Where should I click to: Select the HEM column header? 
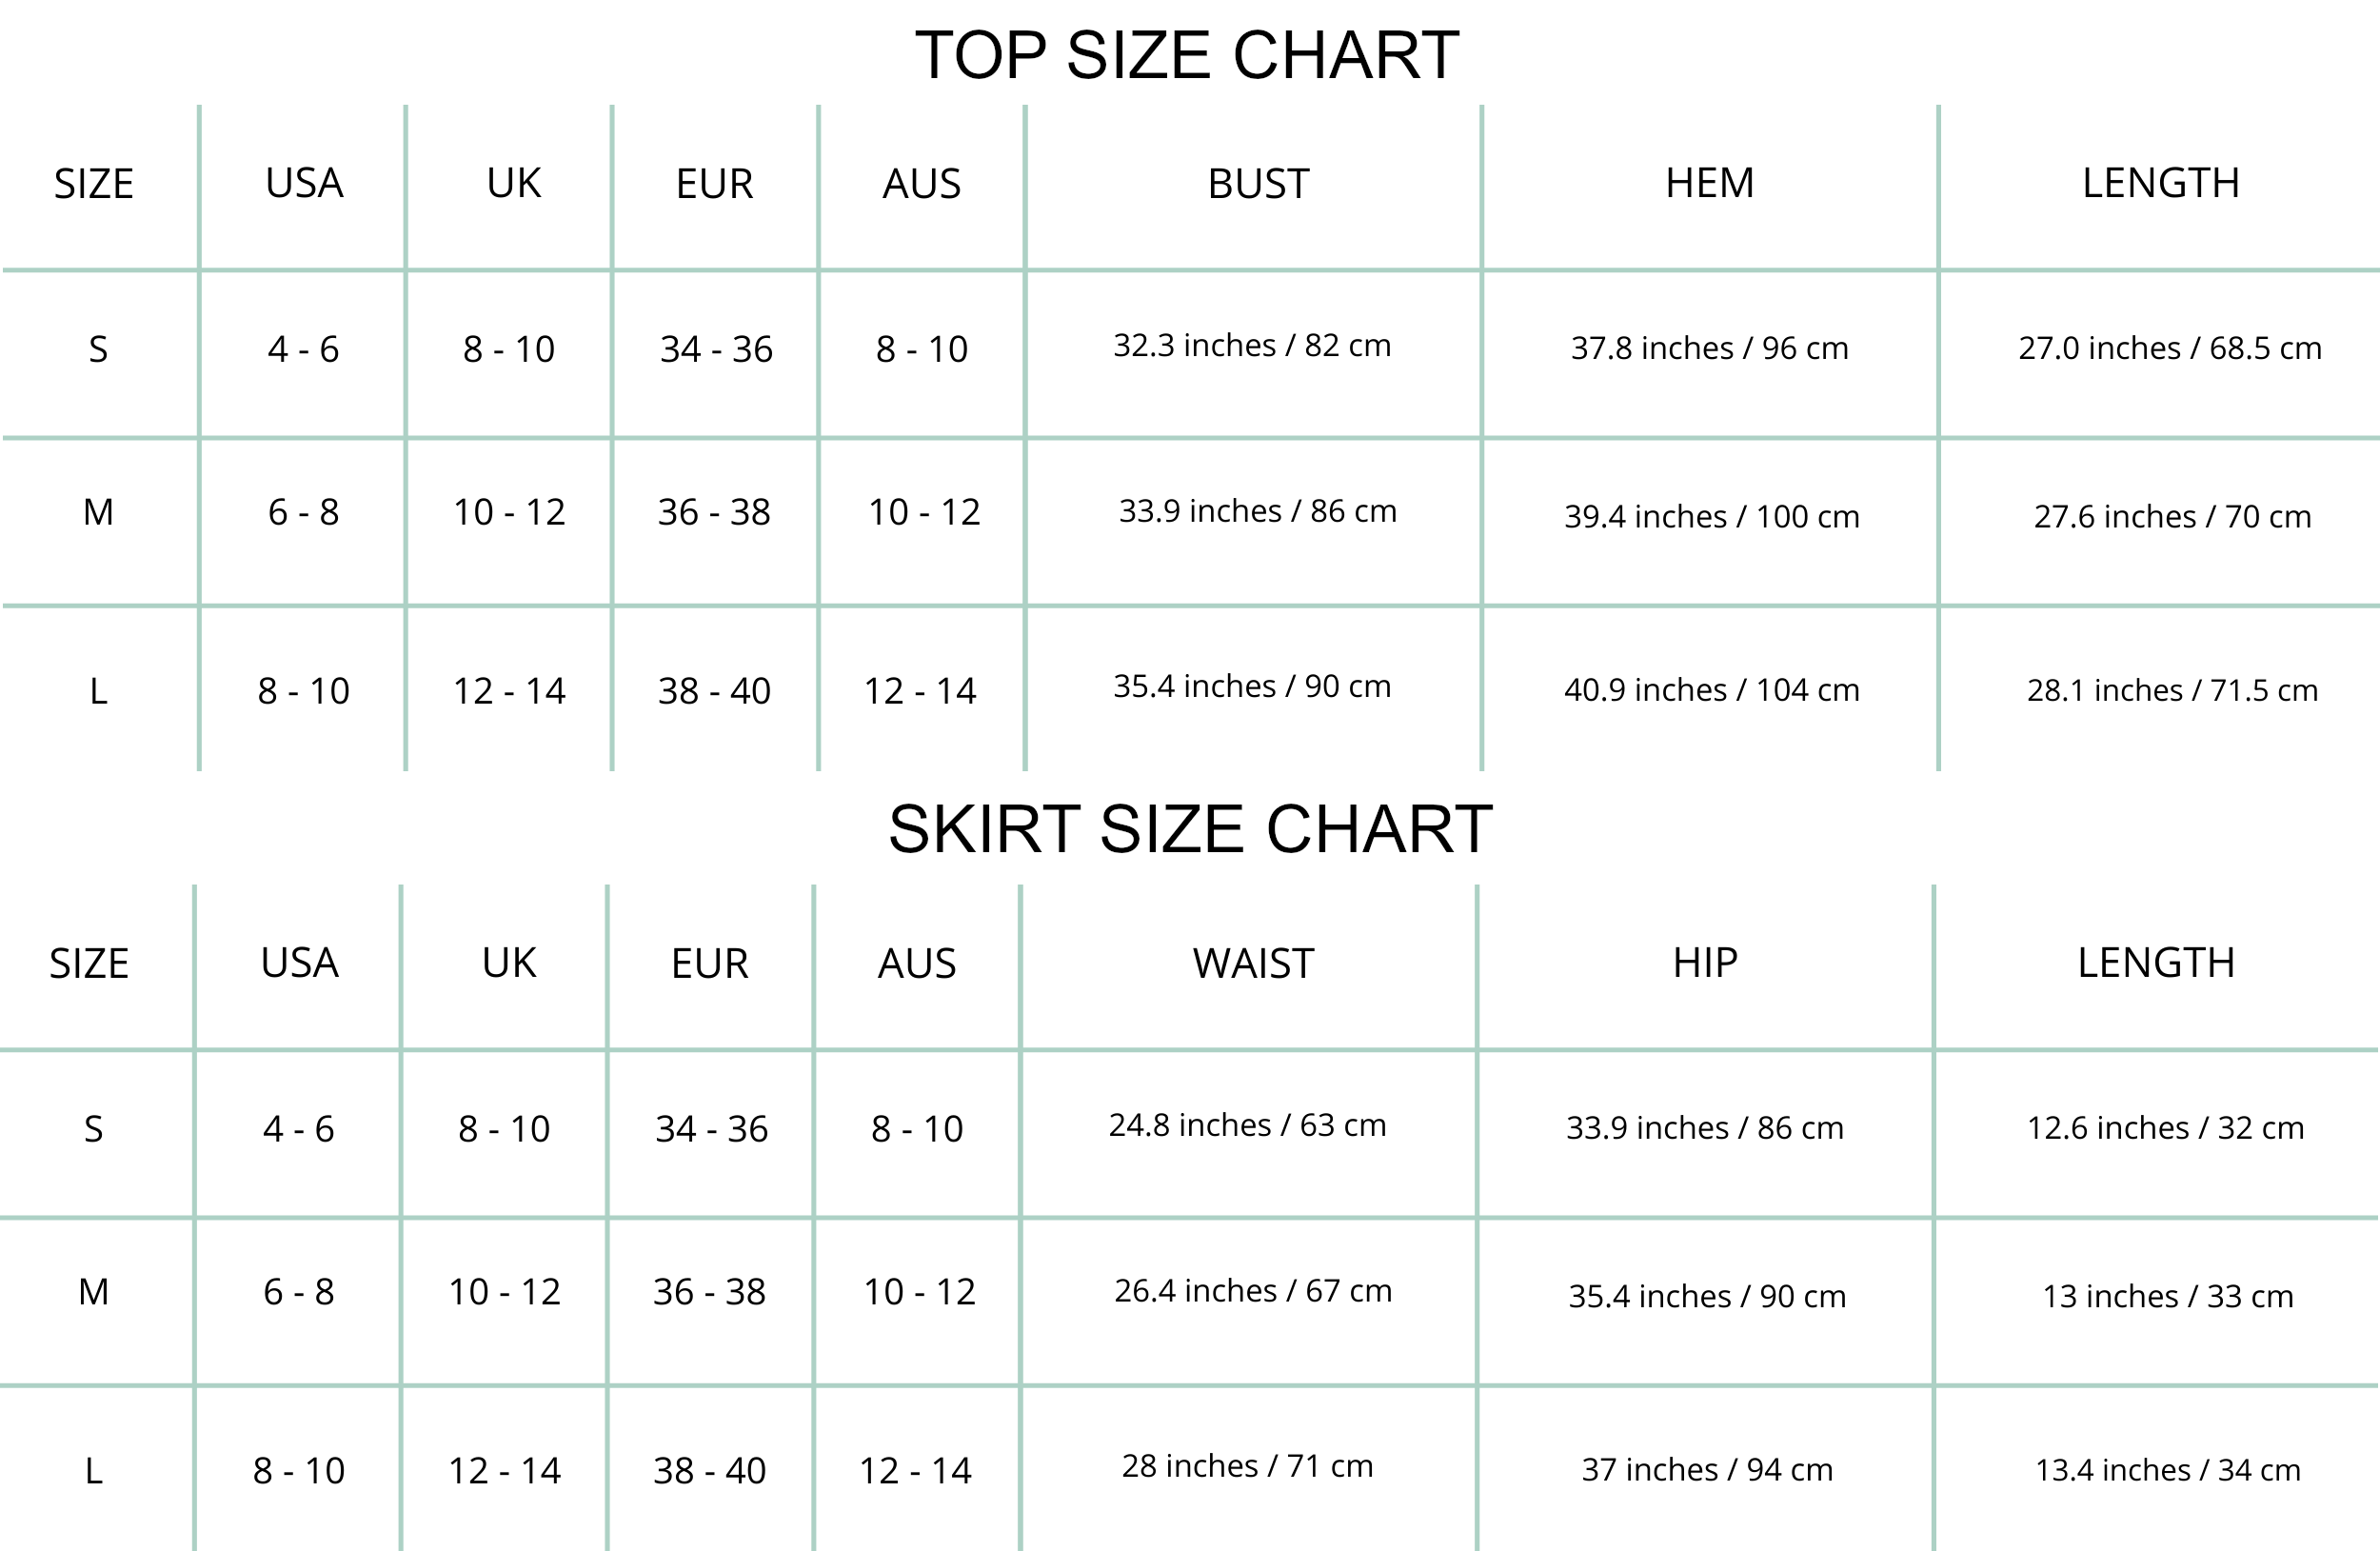pyautogui.click(x=1709, y=184)
